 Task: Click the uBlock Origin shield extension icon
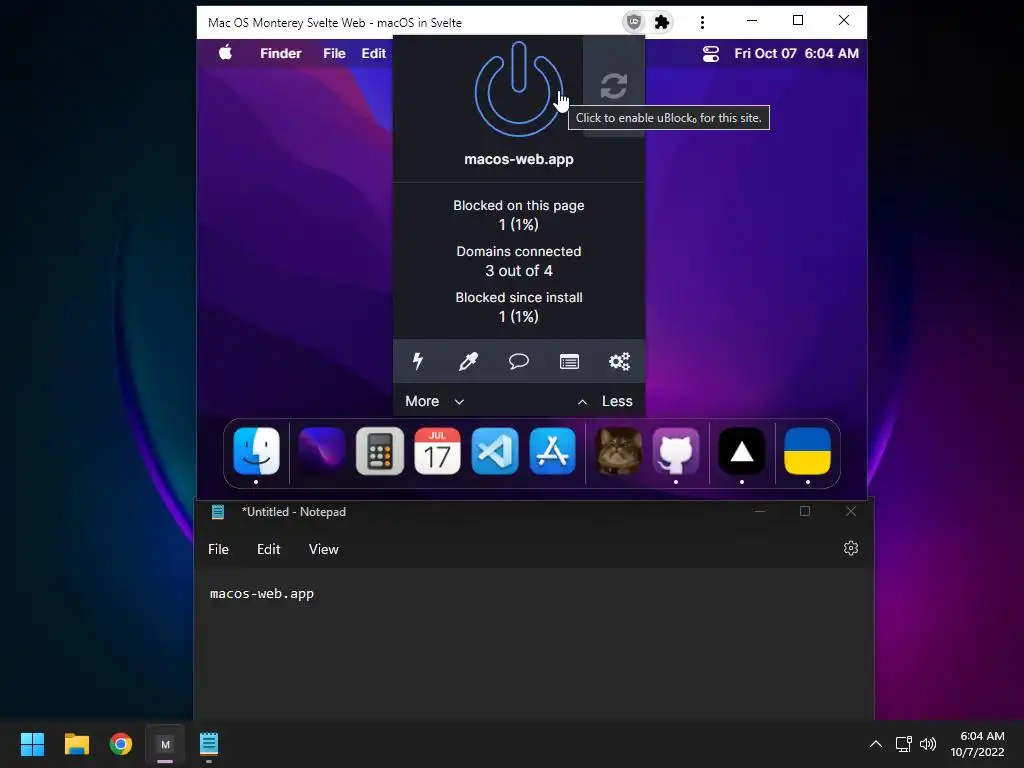633,22
